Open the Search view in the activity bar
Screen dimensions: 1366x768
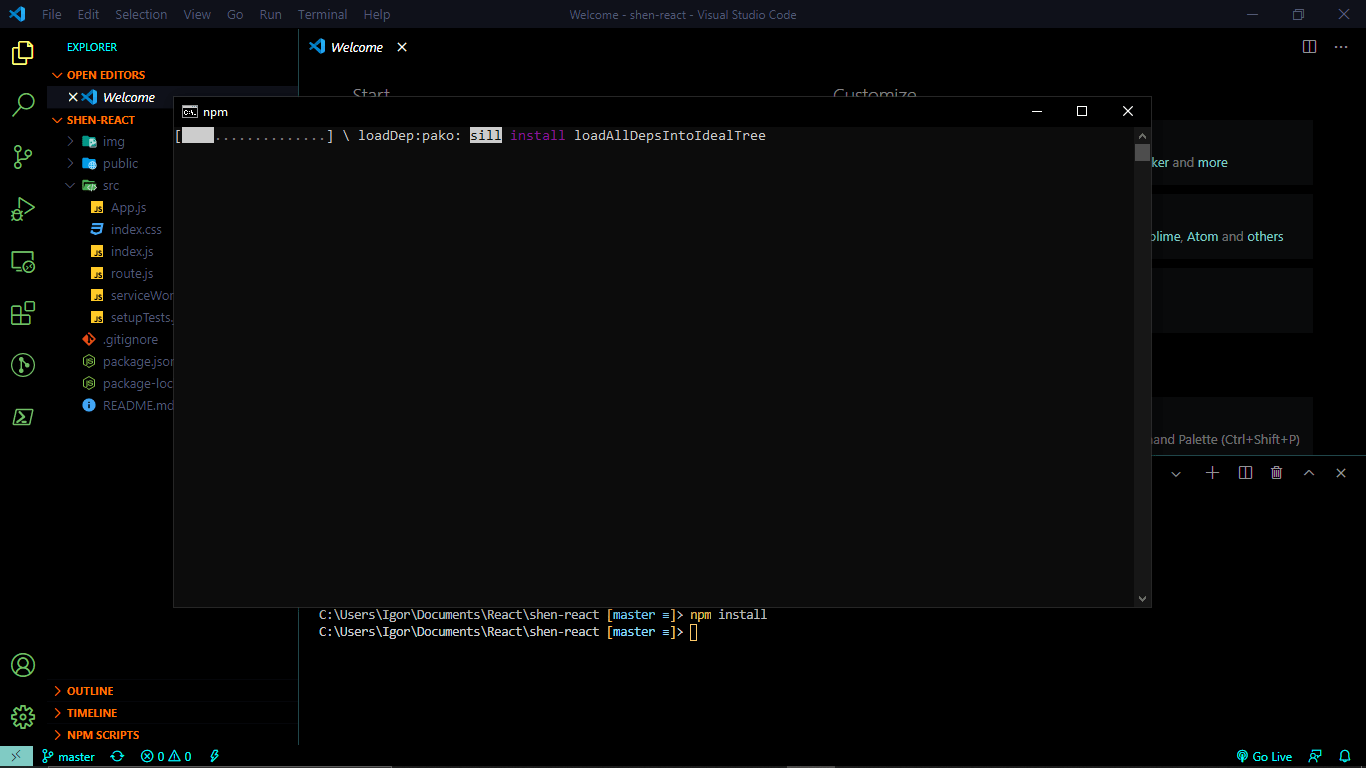[23, 105]
